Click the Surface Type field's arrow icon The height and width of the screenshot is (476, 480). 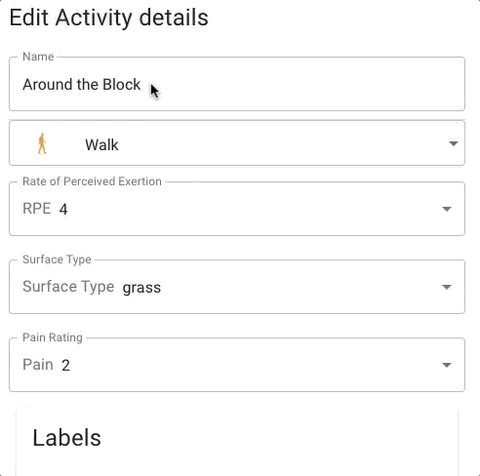(x=446, y=287)
